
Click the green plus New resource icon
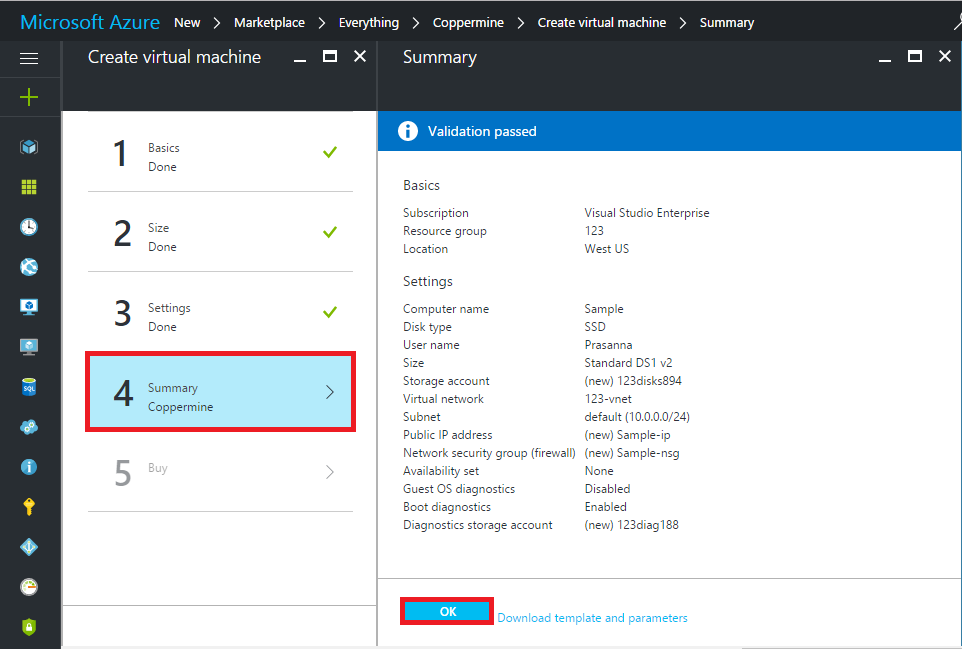tap(29, 97)
